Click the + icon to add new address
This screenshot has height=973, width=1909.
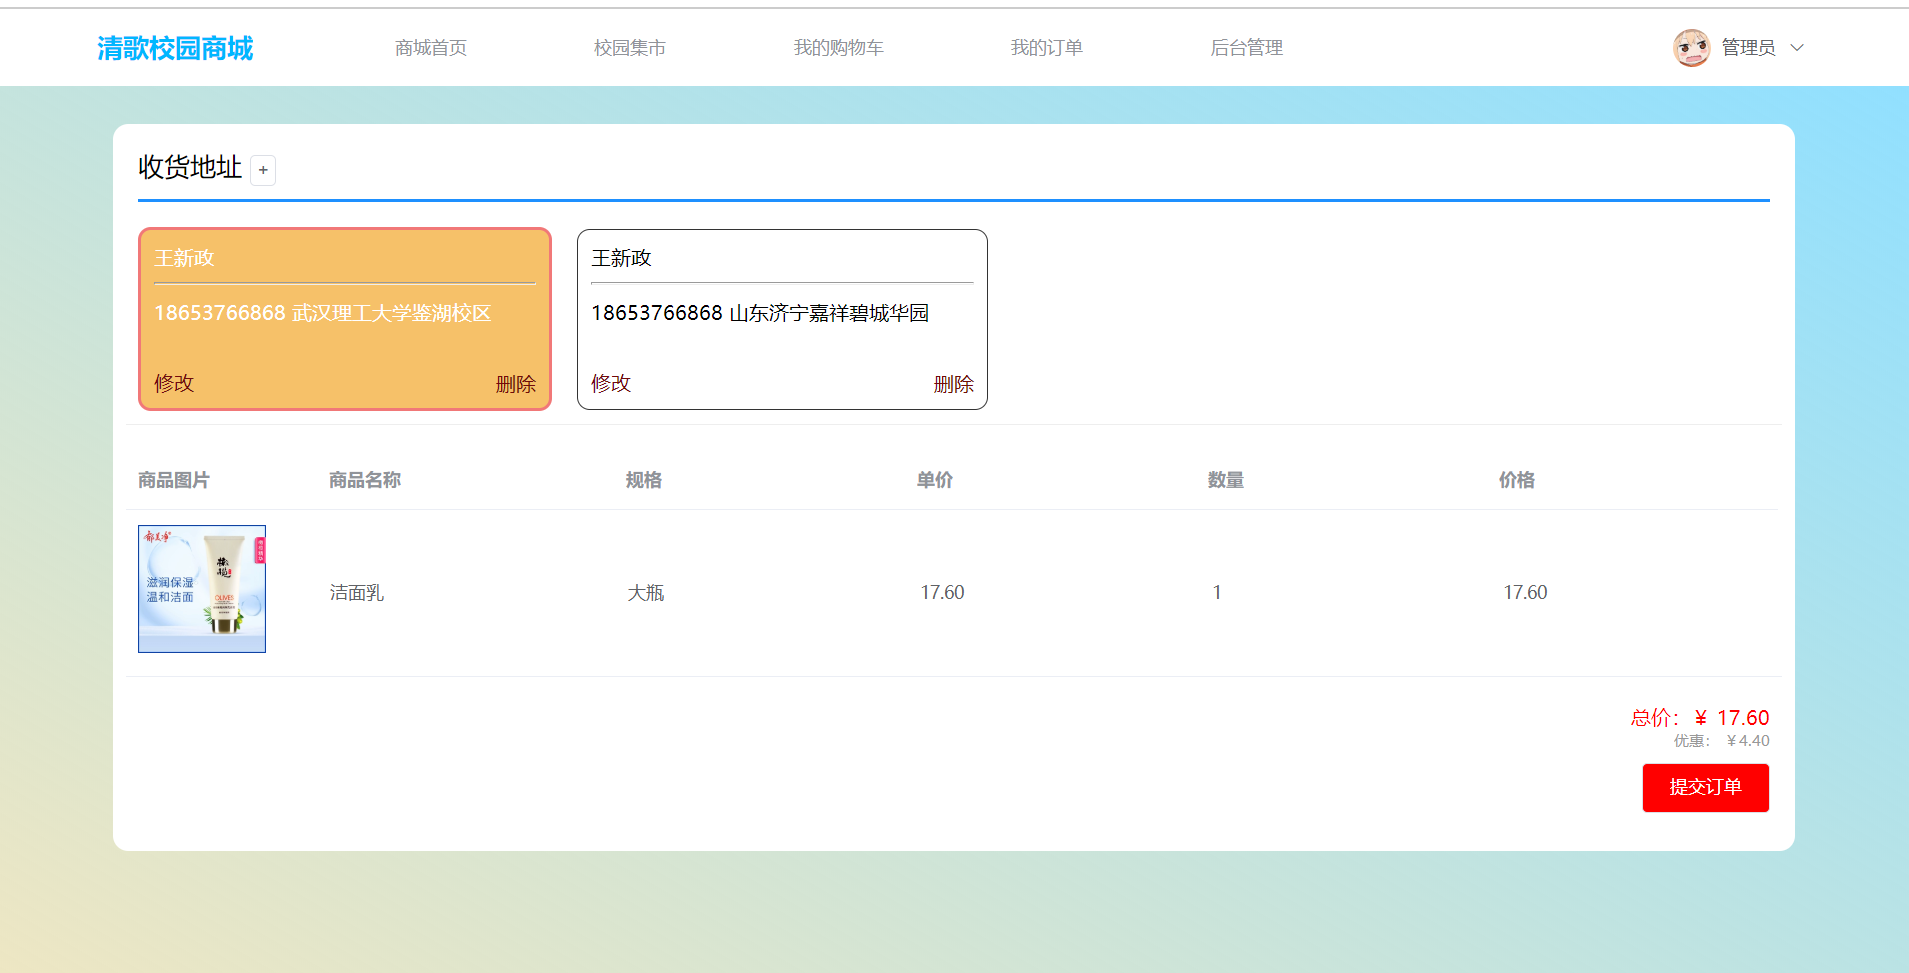(262, 170)
